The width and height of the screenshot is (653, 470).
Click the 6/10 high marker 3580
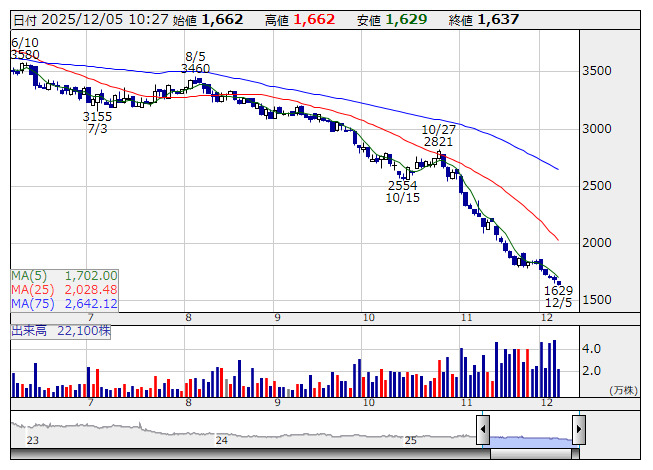pyautogui.click(x=25, y=55)
